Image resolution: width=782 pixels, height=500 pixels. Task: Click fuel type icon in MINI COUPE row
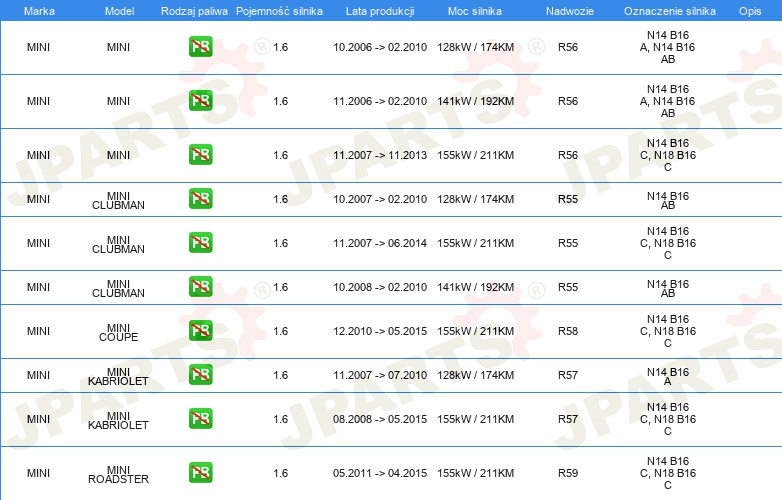click(x=200, y=331)
